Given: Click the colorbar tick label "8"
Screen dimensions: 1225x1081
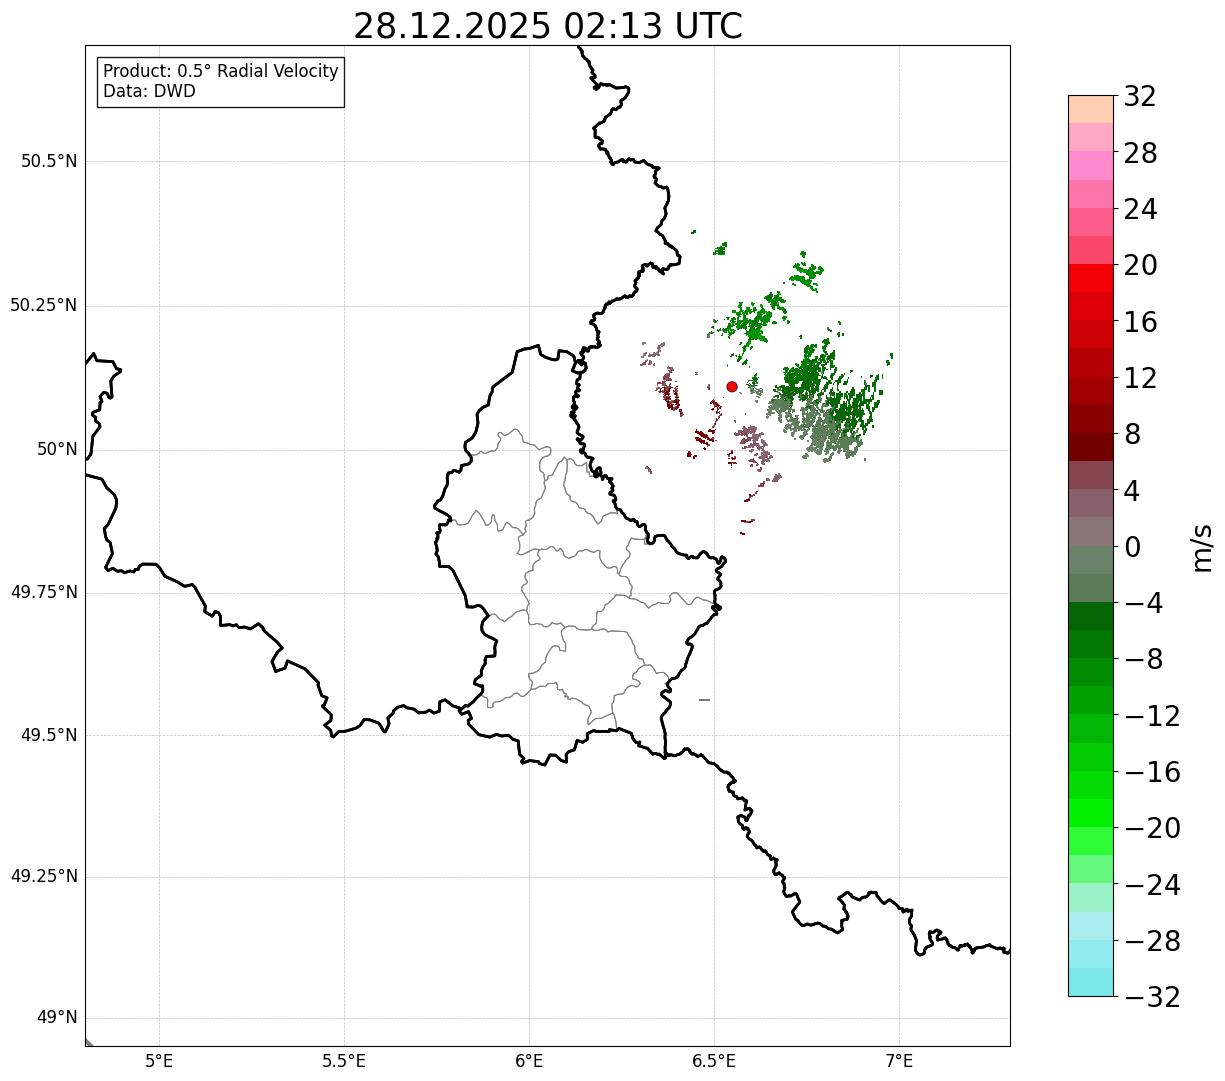Looking at the screenshot, I should (x=1132, y=435).
